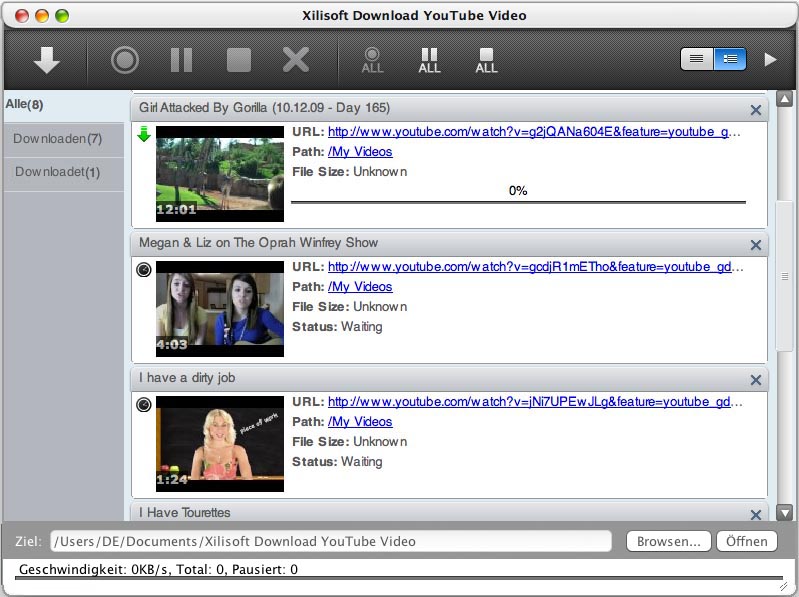Select I Have Tourettes title bar
The height and width of the screenshot is (597, 799).
[x=449, y=512]
